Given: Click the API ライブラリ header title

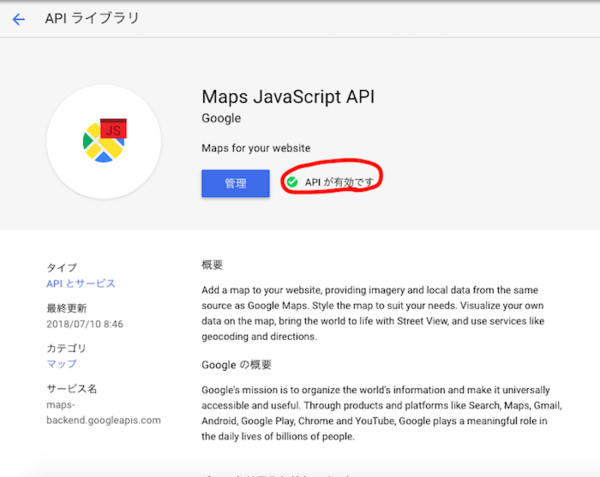Looking at the screenshot, I should pyautogui.click(x=92, y=18).
